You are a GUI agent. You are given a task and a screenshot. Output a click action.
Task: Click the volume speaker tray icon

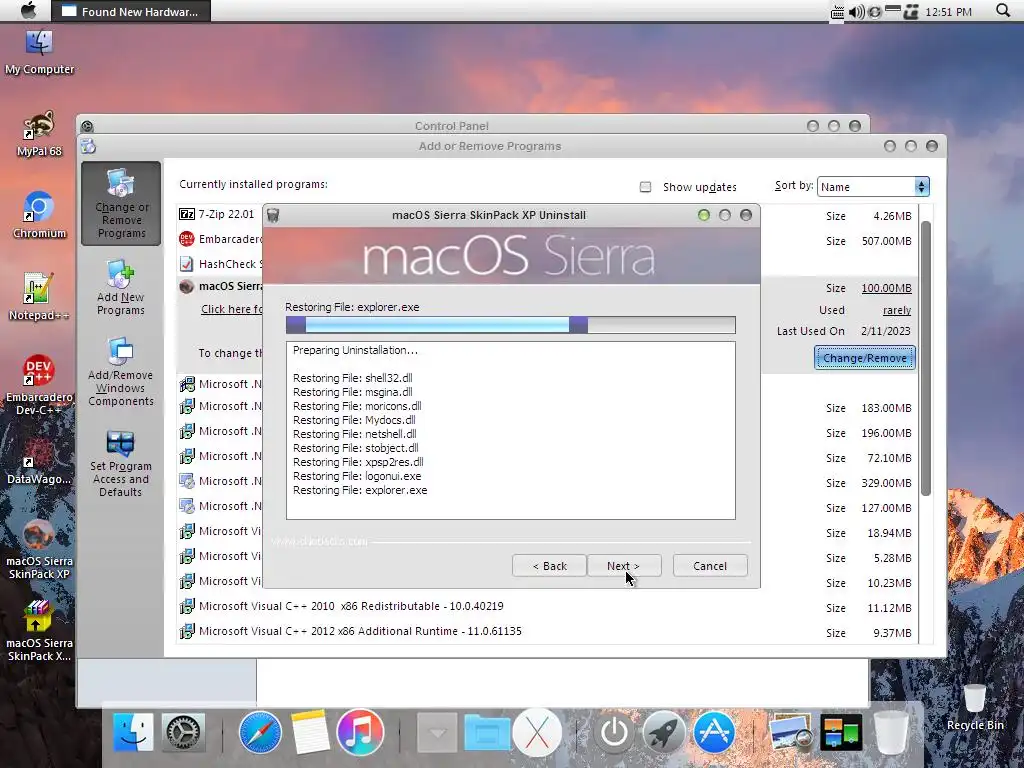(857, 12)
